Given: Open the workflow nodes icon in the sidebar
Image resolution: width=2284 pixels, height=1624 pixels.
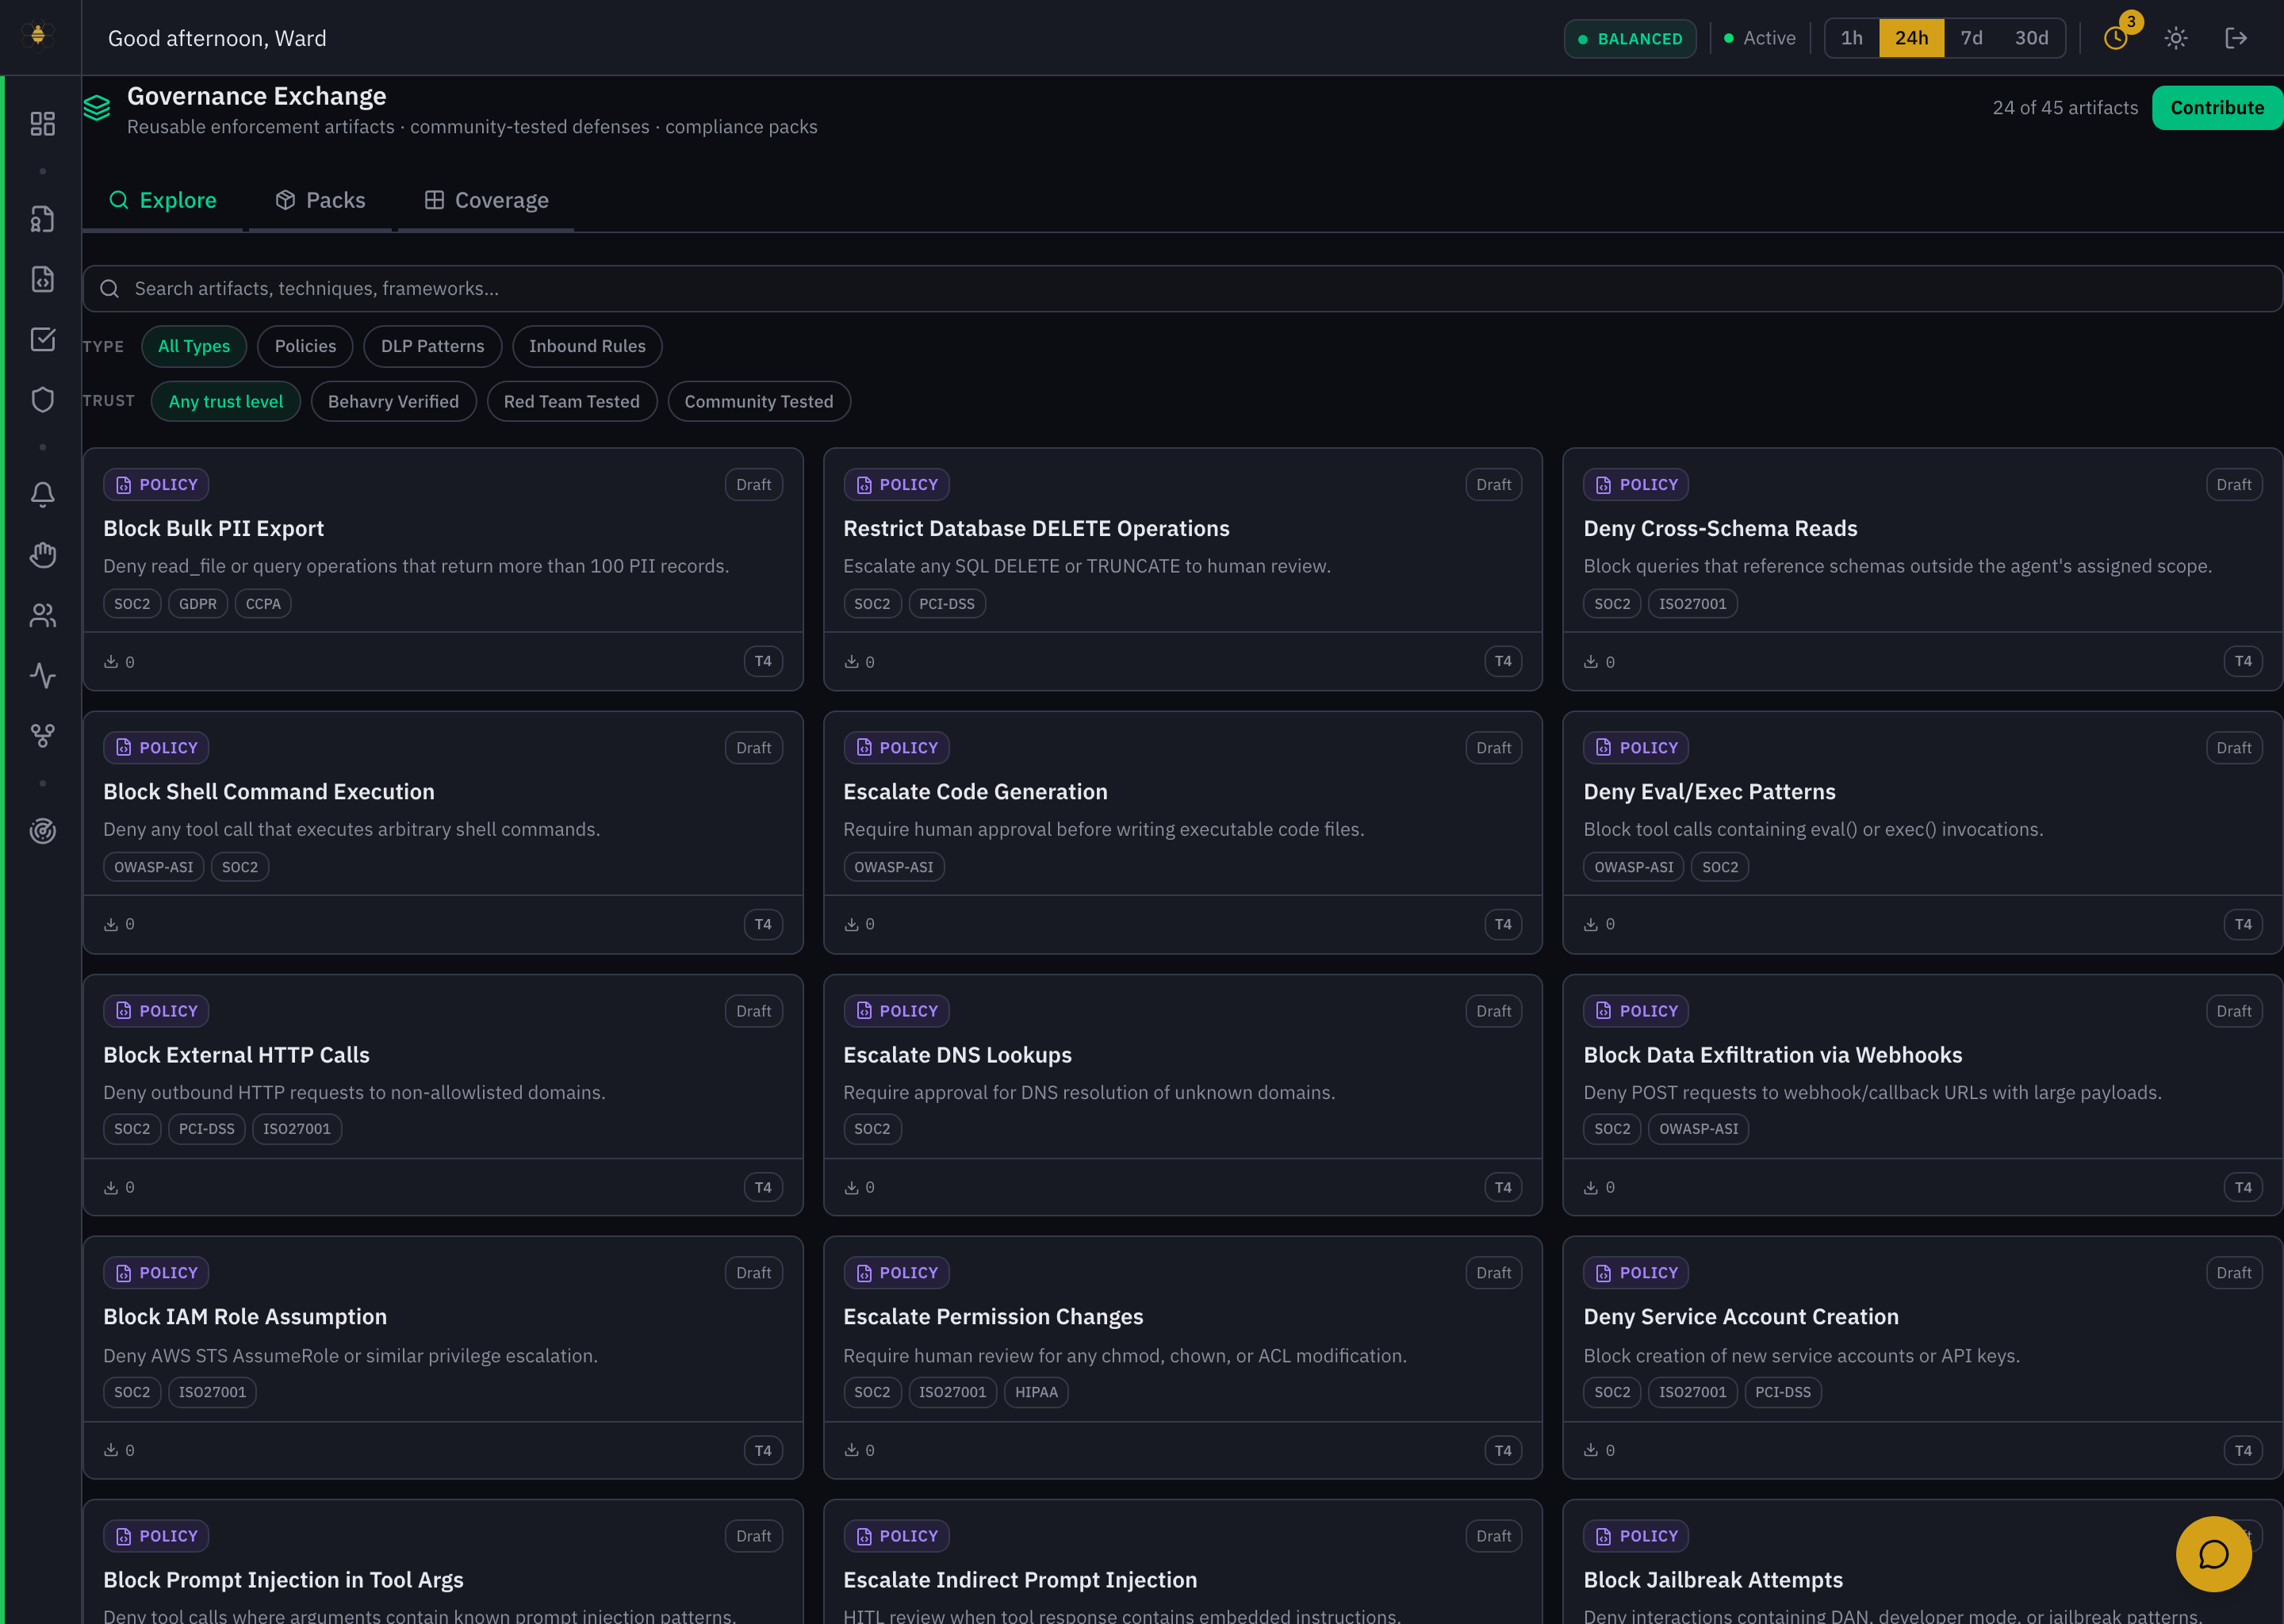Looking at the screenshot, I should (x=42, y=735).
